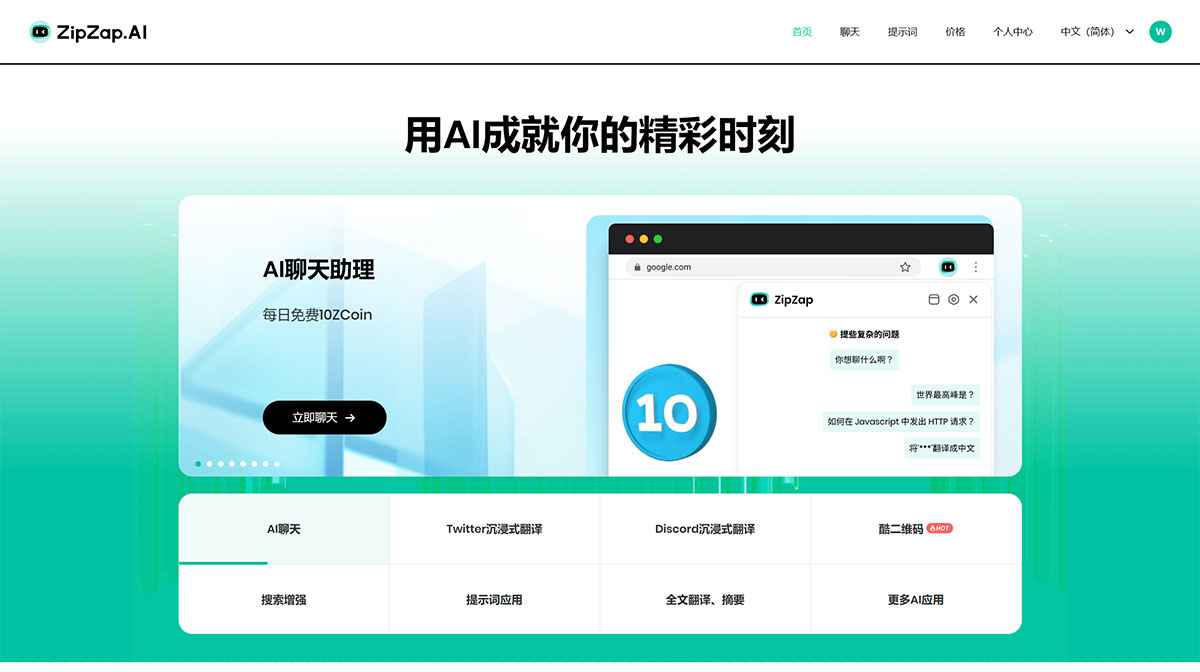The image size is (1200, 672).
Task: Click the bookmark star in the mock browser
Action: (905, 267)
